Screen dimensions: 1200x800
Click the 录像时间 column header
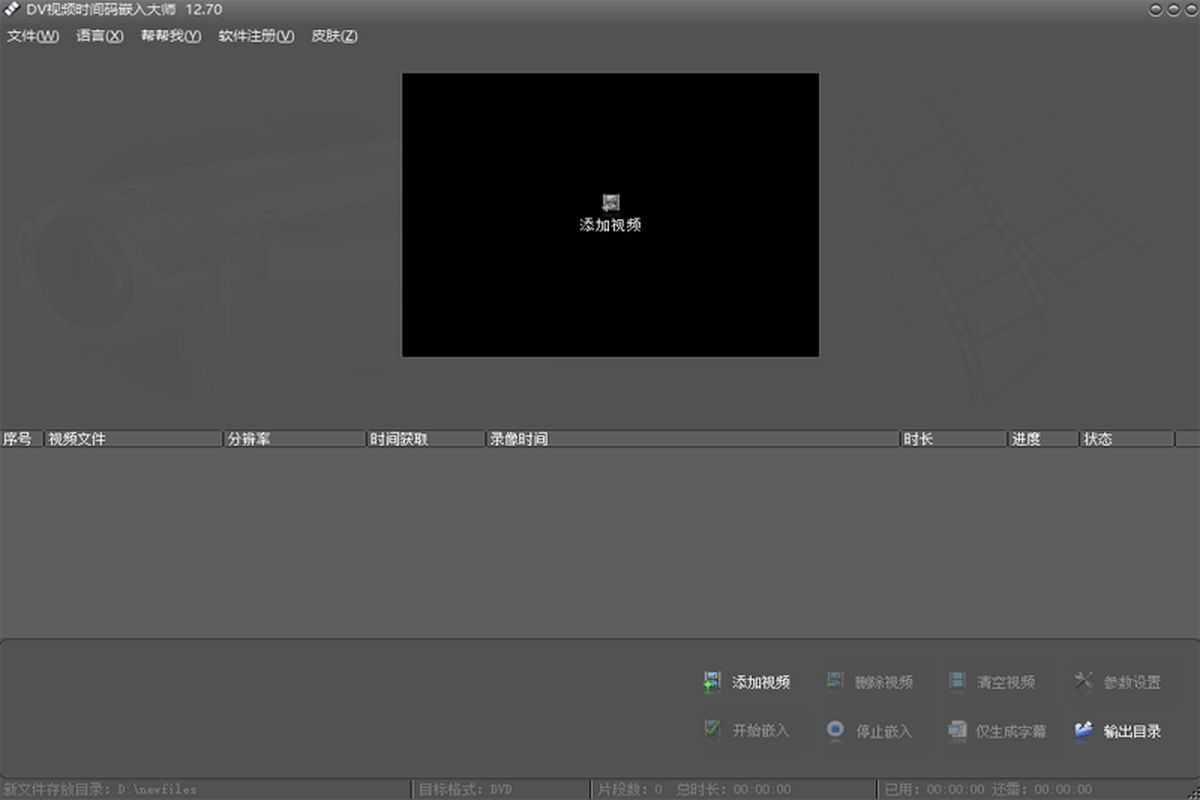tap(693, 439)
